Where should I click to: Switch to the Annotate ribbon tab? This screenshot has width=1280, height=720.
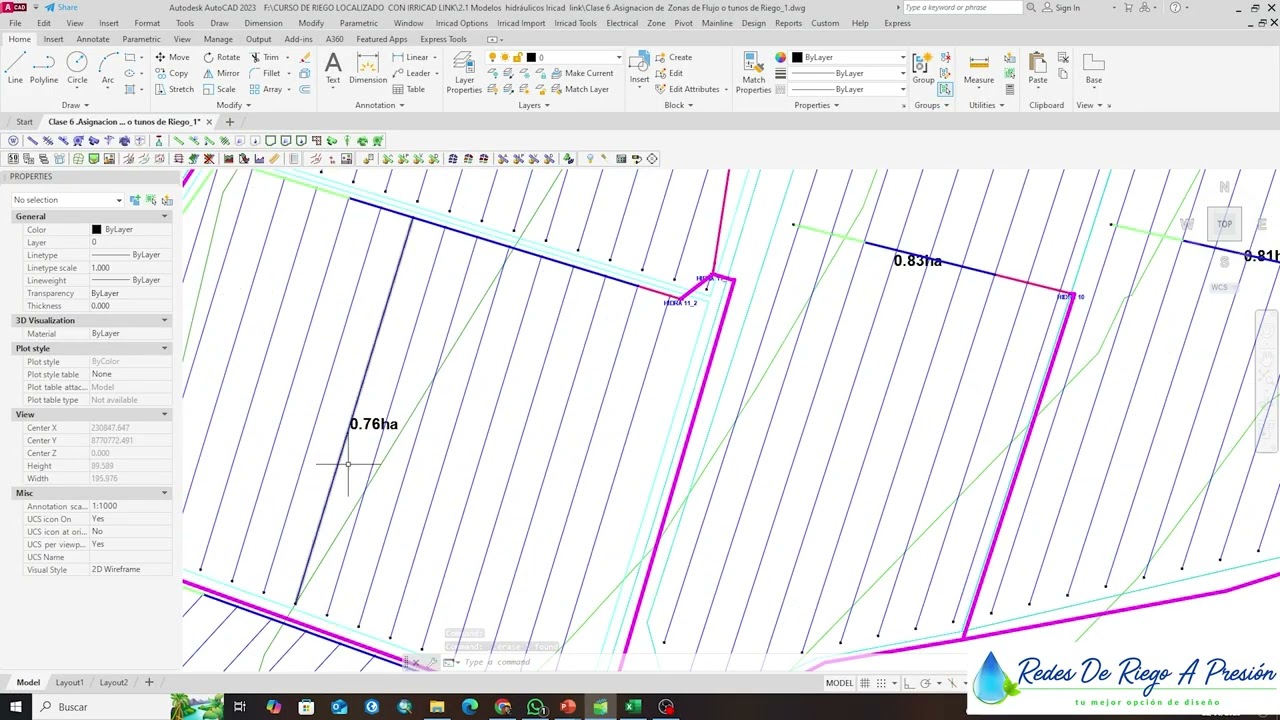[x=93, y=39]
